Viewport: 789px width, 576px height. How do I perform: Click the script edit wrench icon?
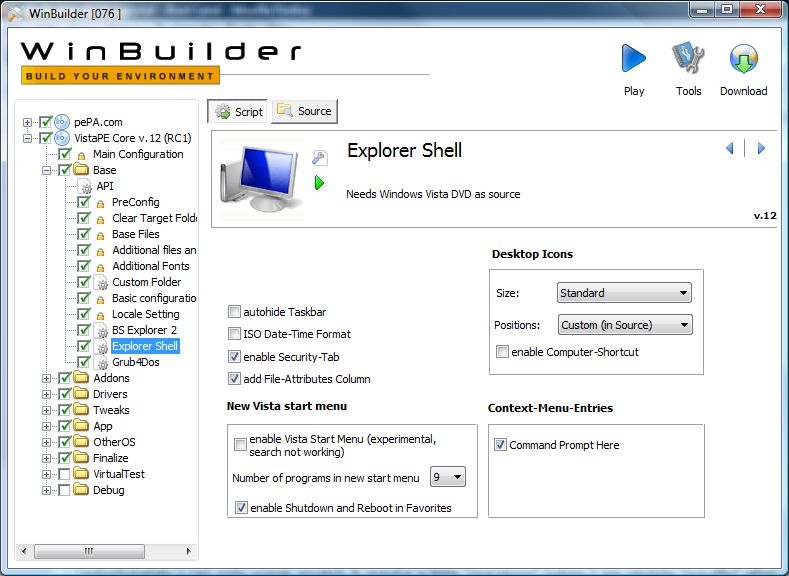tap(320, 158)
